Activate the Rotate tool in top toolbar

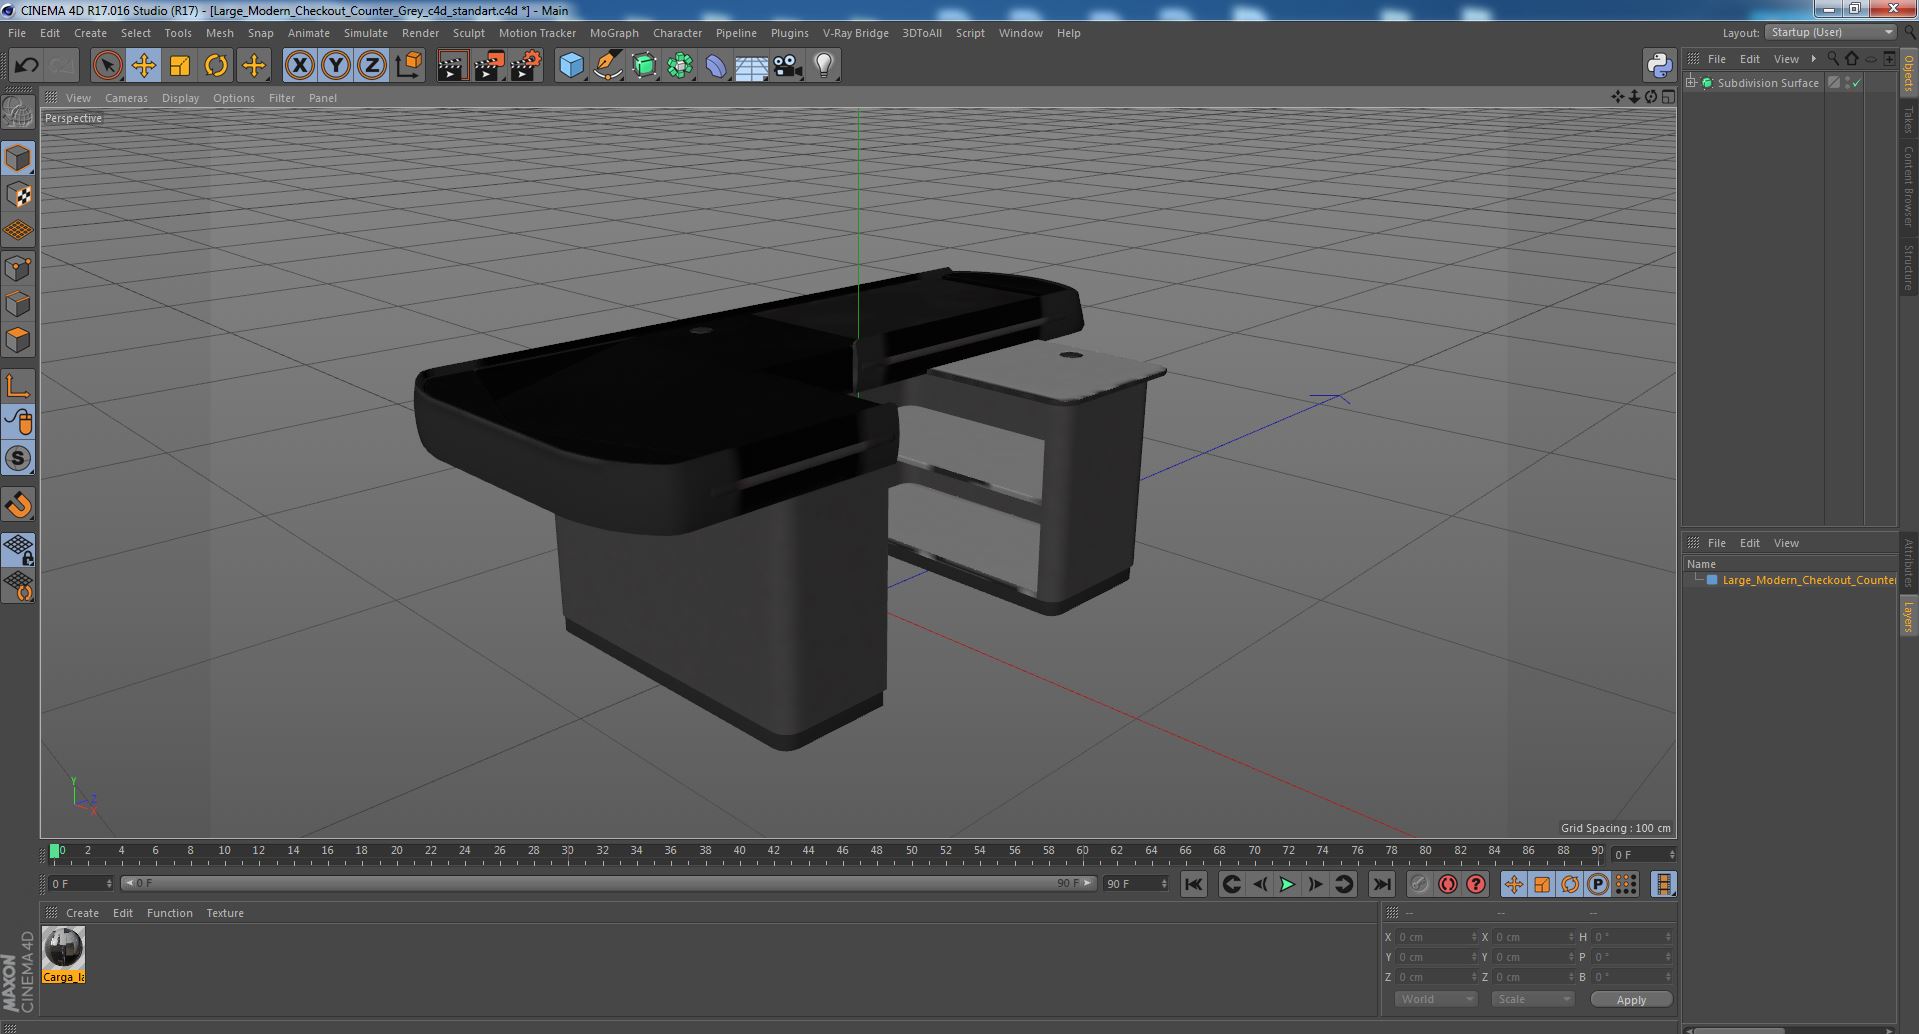point(216,66)
